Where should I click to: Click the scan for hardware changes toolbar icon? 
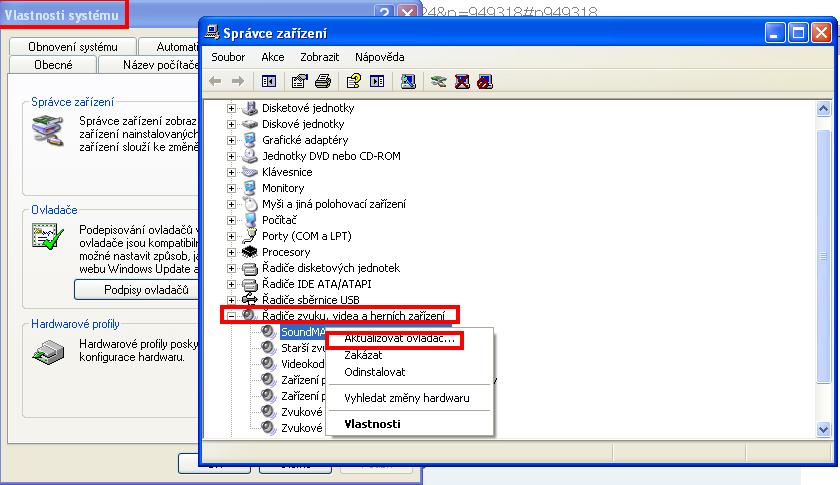pos(408,81)
